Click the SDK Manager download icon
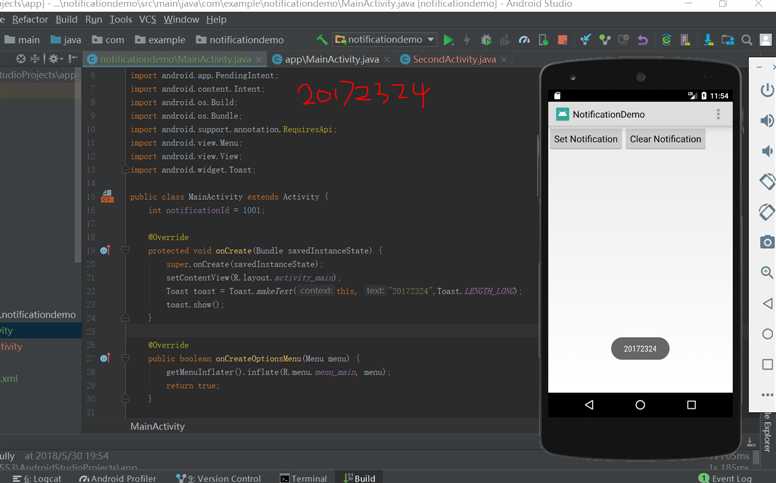This screenshot has height=483, width=776. tap(709, 40)
